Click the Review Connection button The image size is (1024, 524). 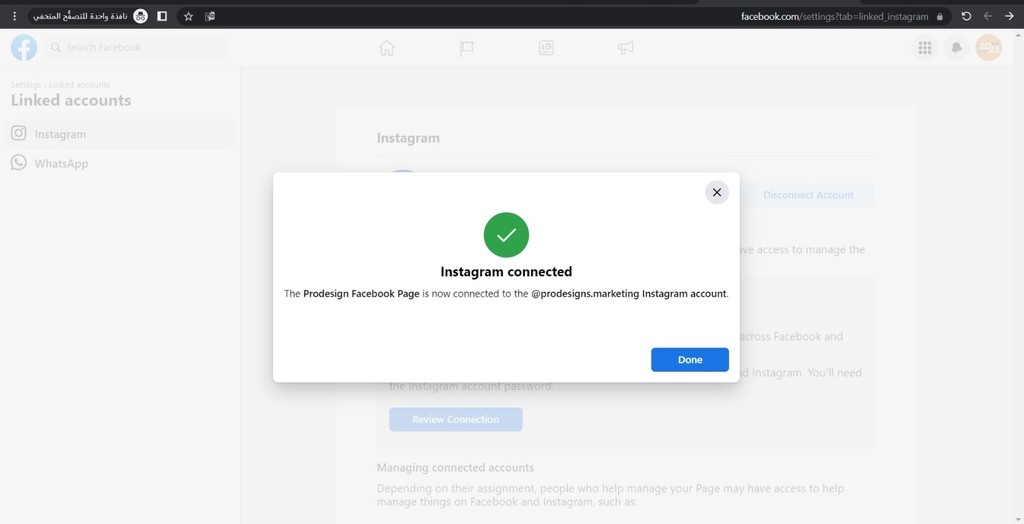[456, 419]
